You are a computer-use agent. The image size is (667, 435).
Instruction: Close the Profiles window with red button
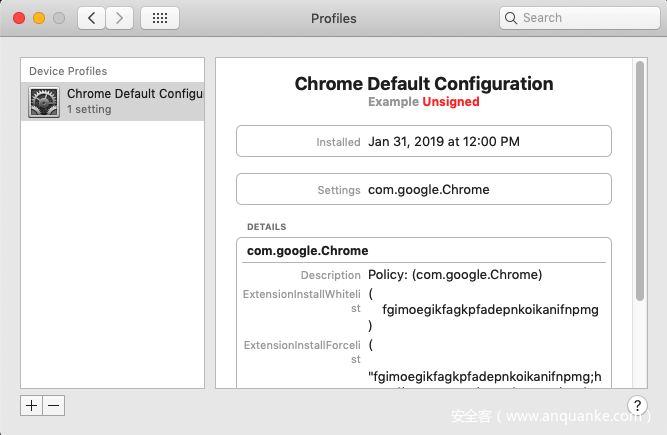click(x=19, y=18)
